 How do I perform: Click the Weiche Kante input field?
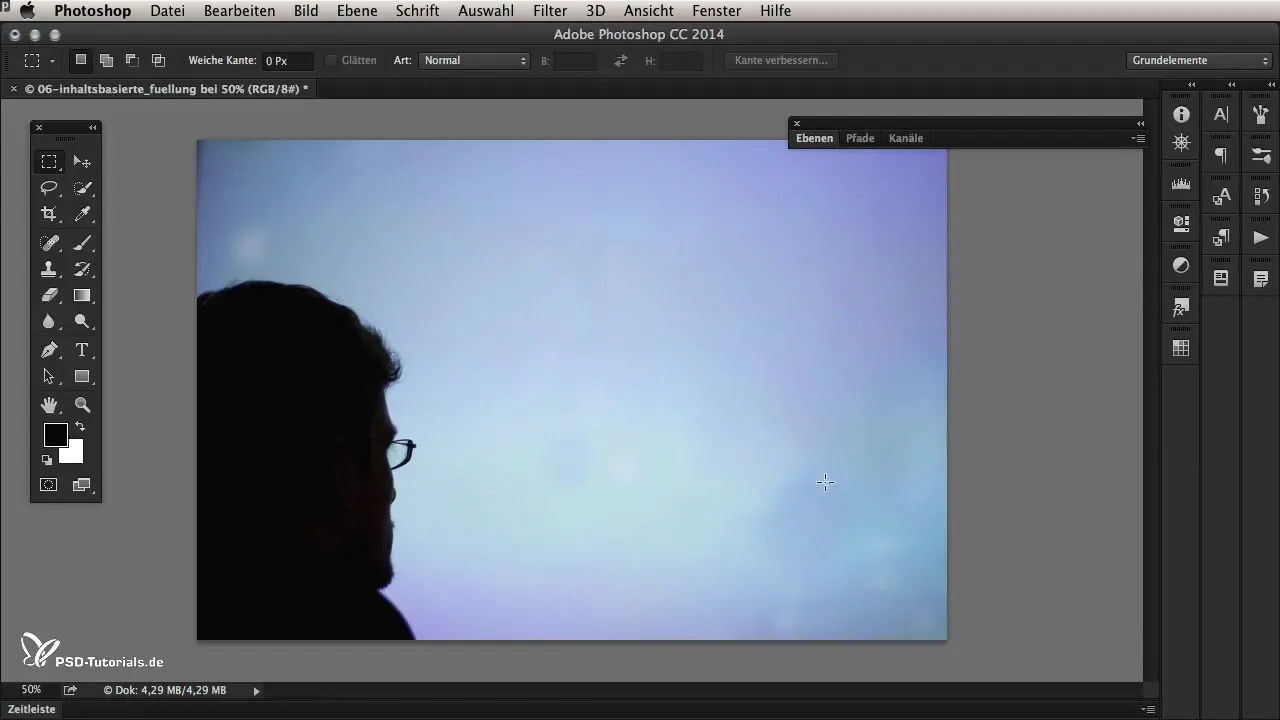coord(288,61)
